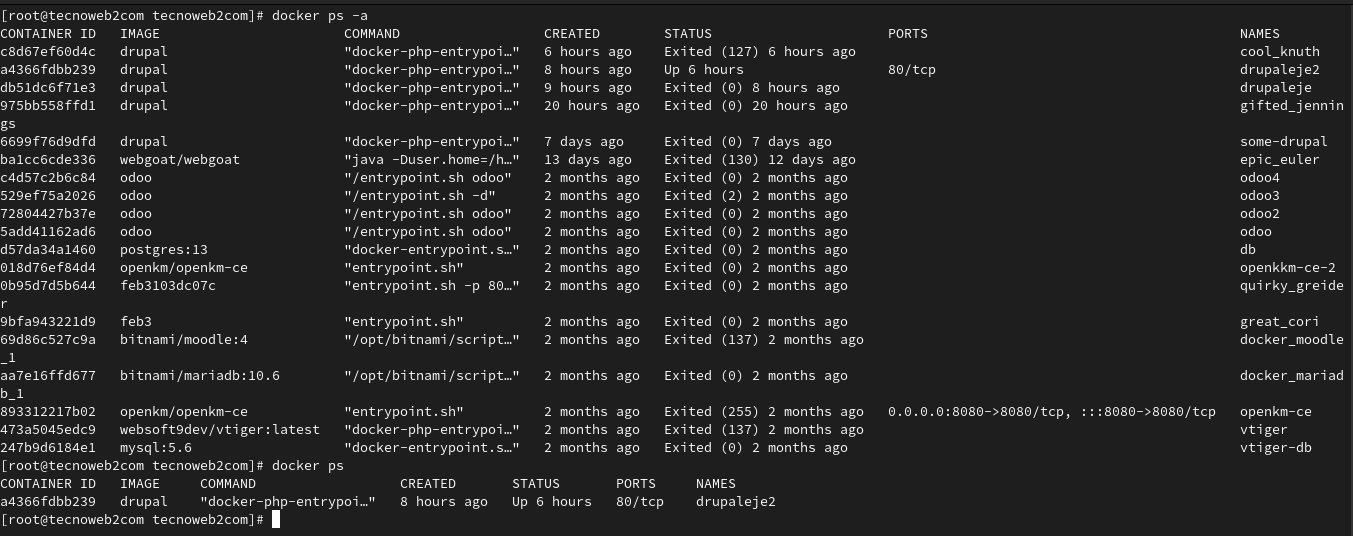
Task: Click the postgres:13 image entry
Action: coord(164,250)
